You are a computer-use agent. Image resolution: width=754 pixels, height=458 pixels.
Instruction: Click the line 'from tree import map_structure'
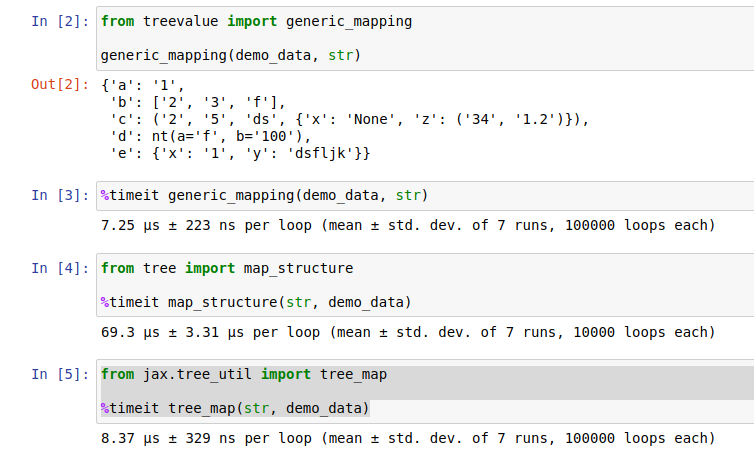point(227,268)
